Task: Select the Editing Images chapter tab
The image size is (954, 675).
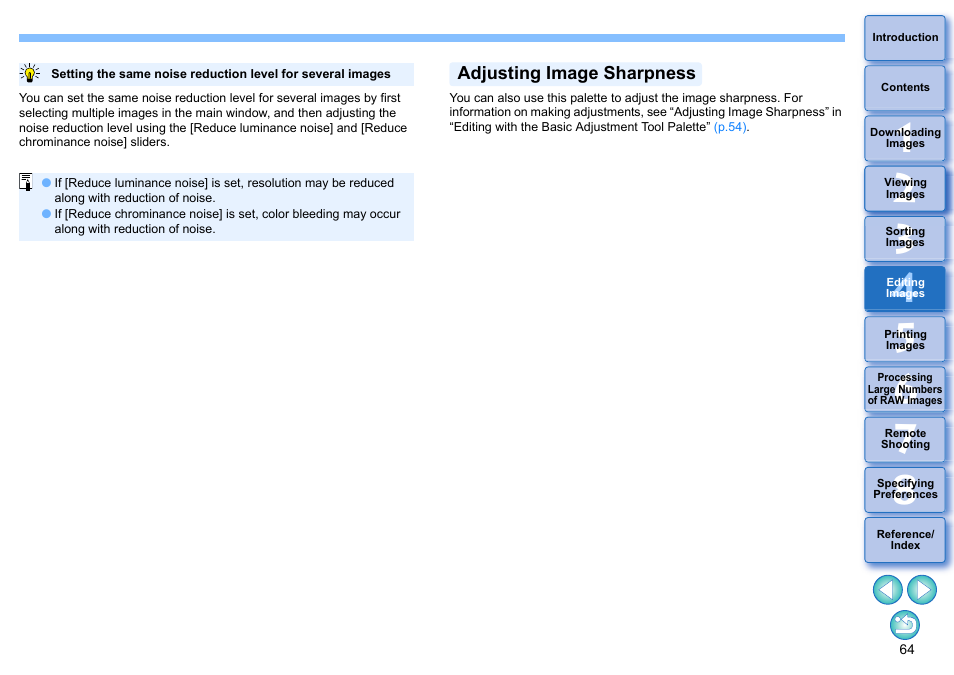Action: (905, 289)
